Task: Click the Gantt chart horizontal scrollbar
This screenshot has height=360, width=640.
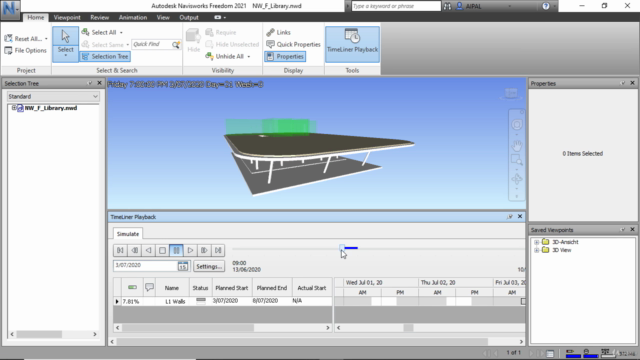Action: pyautogui.click(x=430, y=327)
